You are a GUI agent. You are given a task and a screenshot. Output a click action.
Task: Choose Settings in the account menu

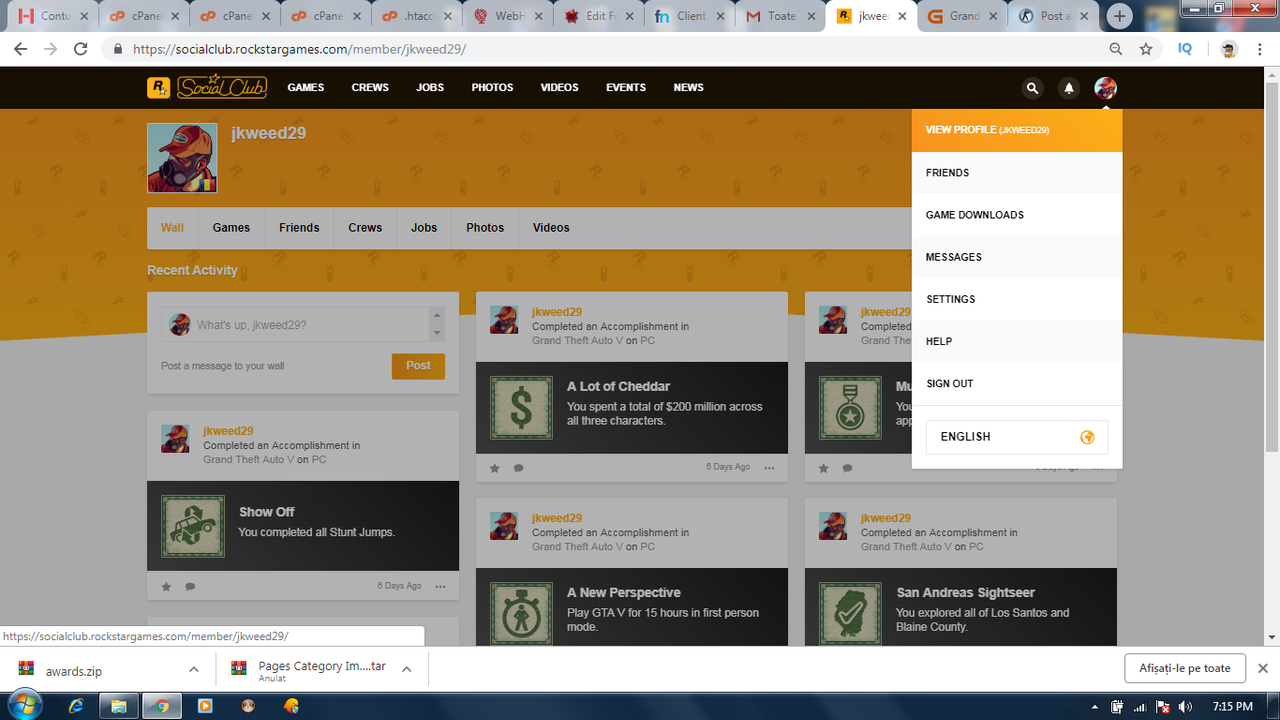(x=1017, y=299)
